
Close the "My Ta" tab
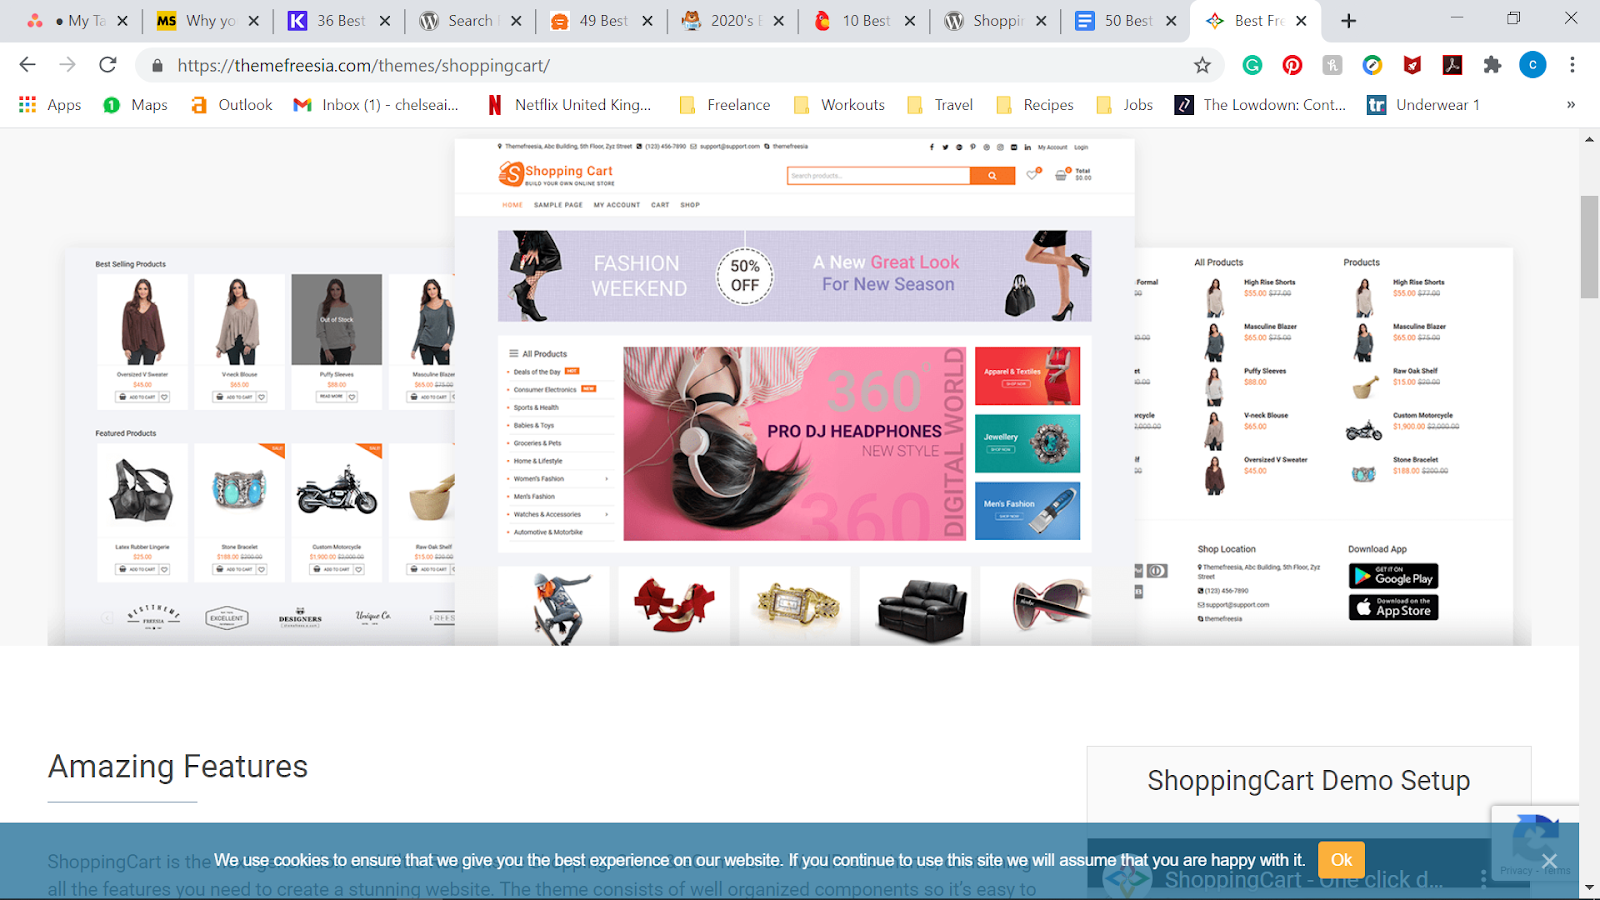point(122,21)
